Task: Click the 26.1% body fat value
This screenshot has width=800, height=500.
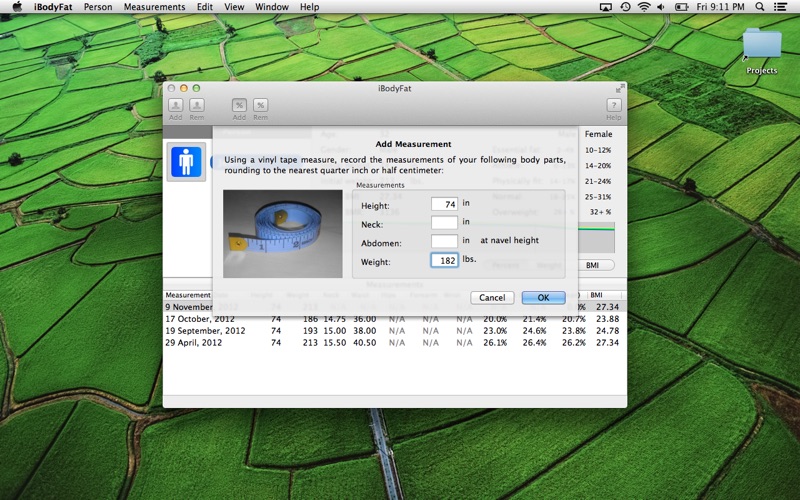Action: [495, 342]
